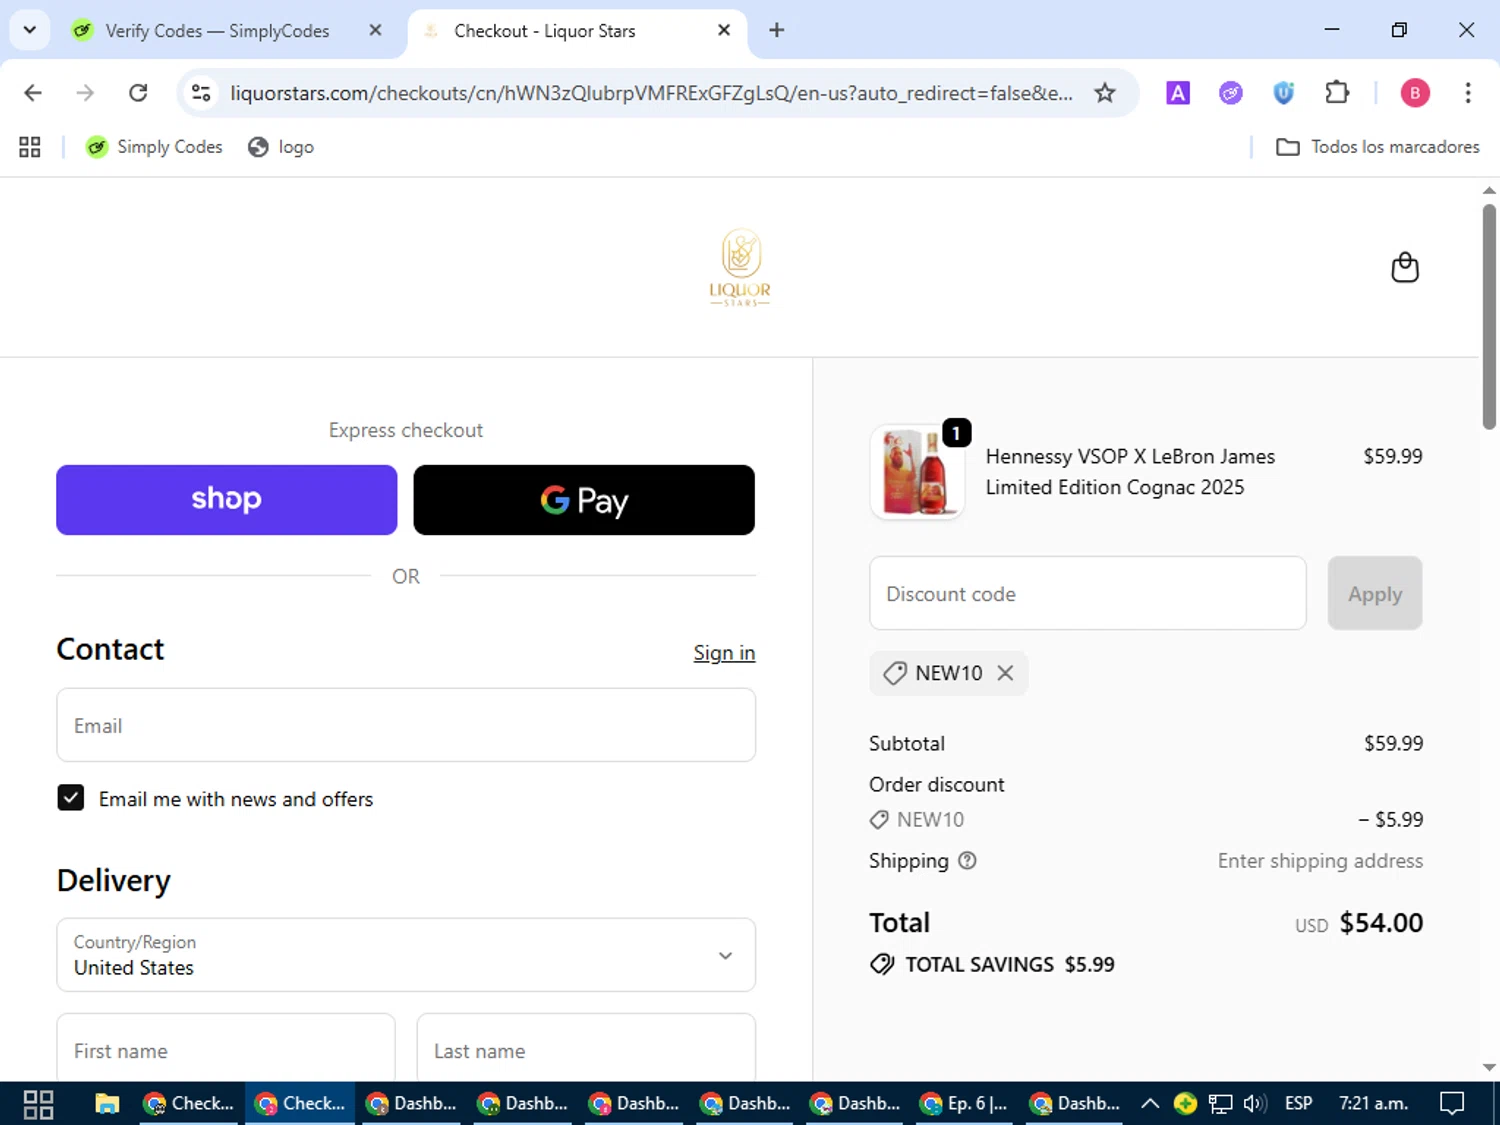
Task: Click the green tray application icon
Action: pos(1185,1104)
